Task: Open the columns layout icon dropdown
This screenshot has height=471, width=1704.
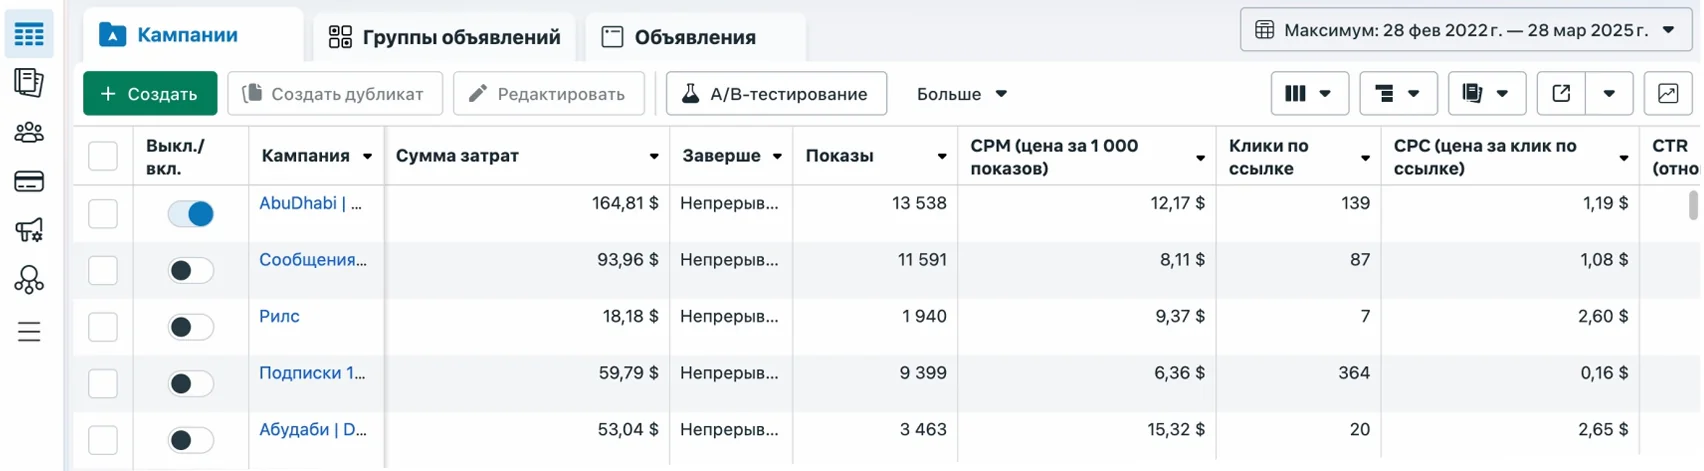Action: [1309, 94]
